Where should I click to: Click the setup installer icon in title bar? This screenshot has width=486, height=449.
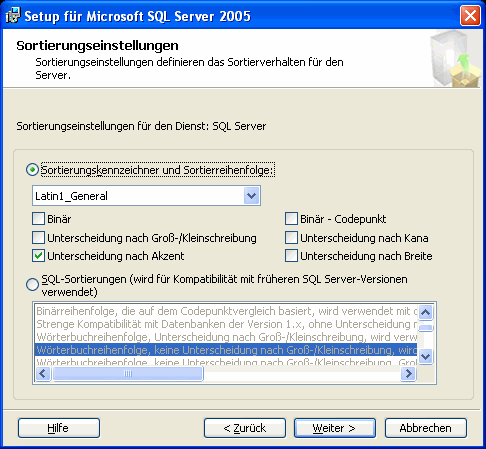click(x=13, y=16)
